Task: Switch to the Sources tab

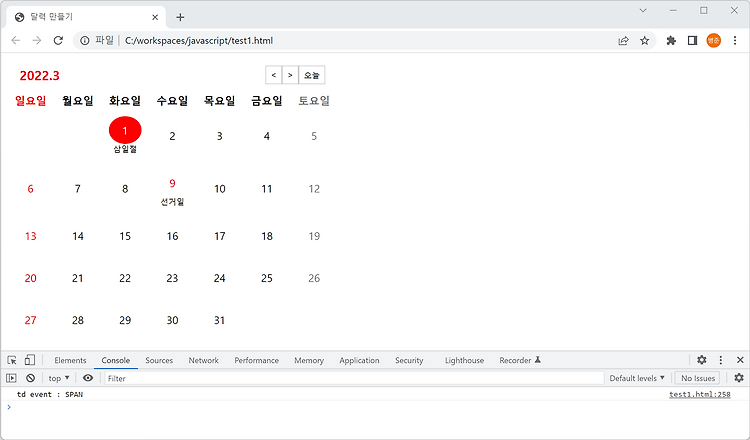Action: (159, 361)
